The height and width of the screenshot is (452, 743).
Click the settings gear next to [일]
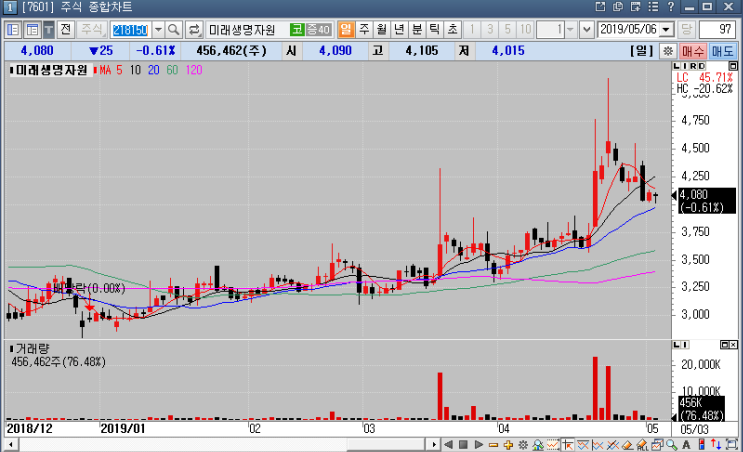668,51
